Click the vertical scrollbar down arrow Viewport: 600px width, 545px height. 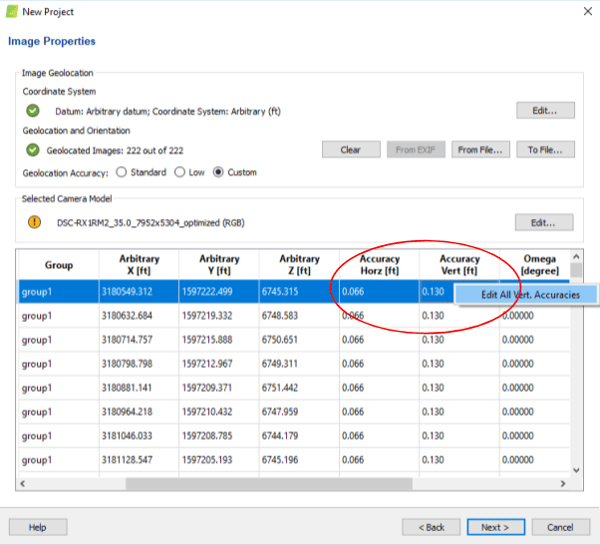click(575, 469)
